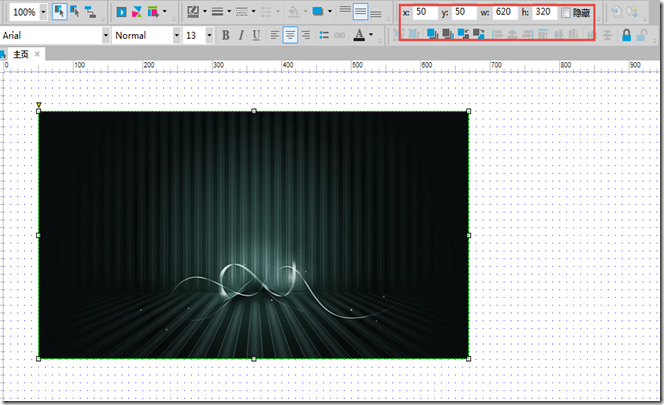The width and height of the screenshot is (664, 405).
Task: Click the blue Lock widget icon
Action: (x=626, y=35)
